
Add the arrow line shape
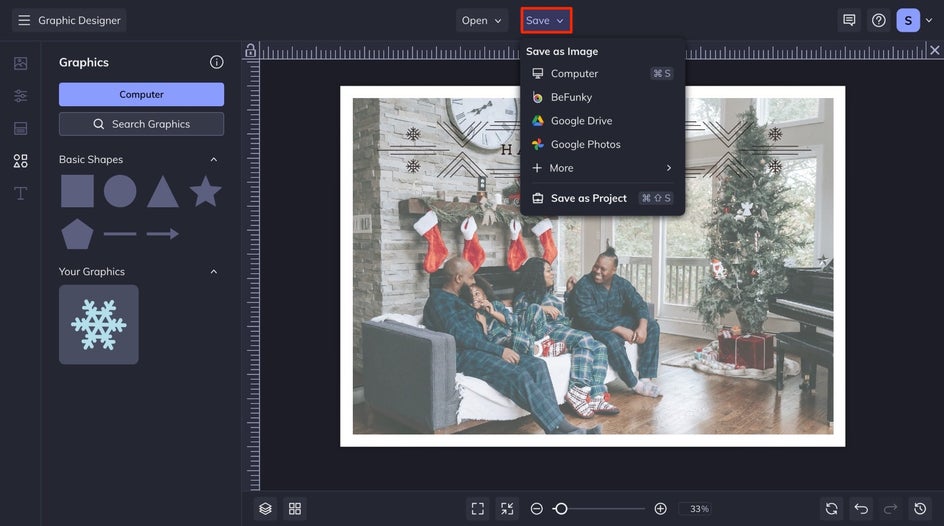point(163,234)
